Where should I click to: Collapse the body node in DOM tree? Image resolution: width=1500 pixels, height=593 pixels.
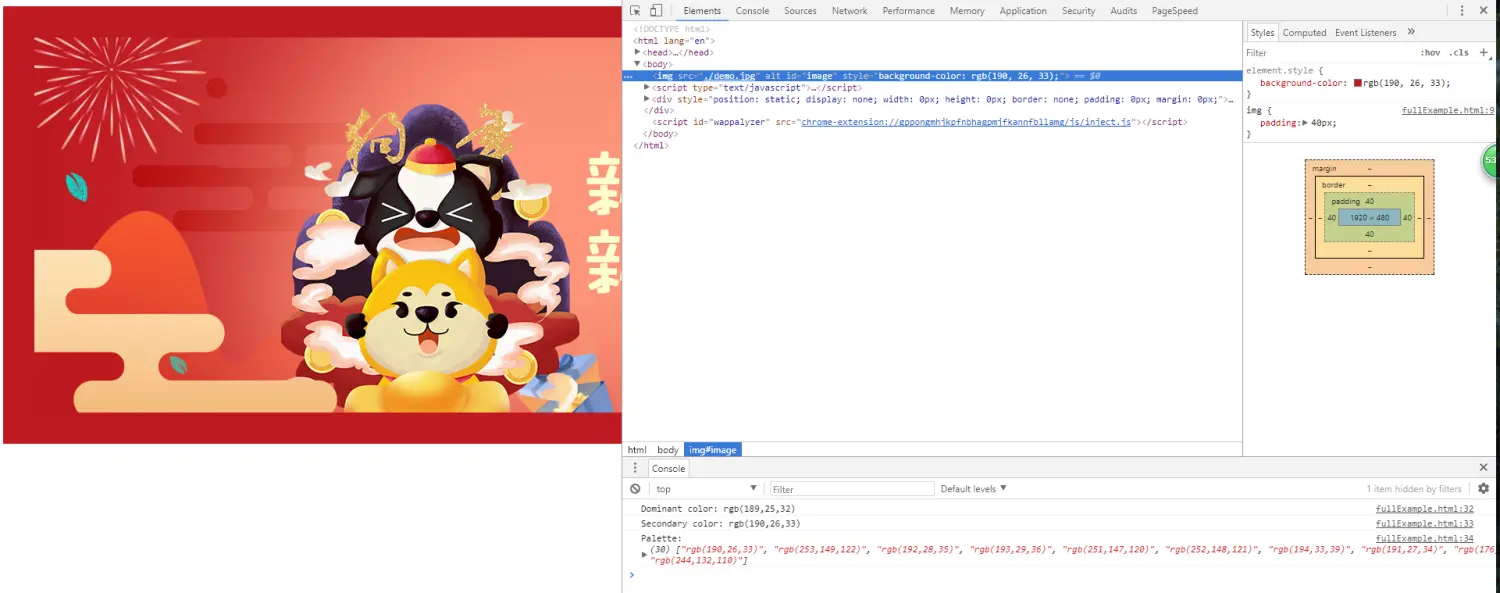point(638,64)
